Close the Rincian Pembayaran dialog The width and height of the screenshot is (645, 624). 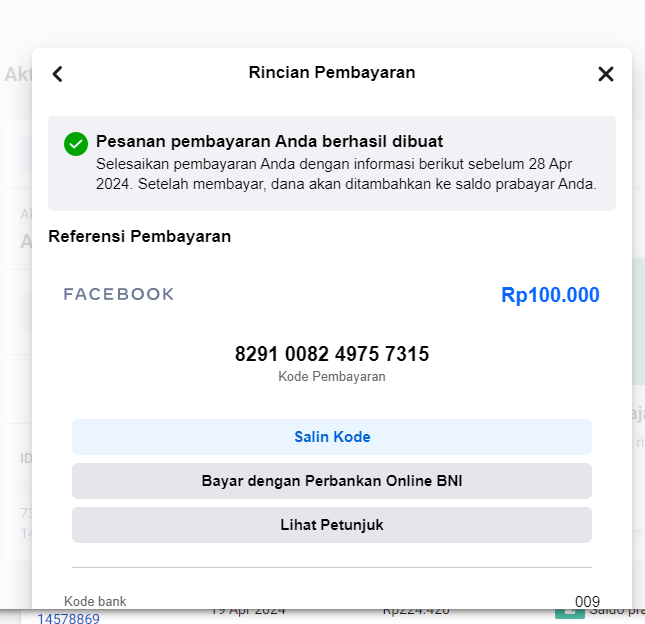606,74
